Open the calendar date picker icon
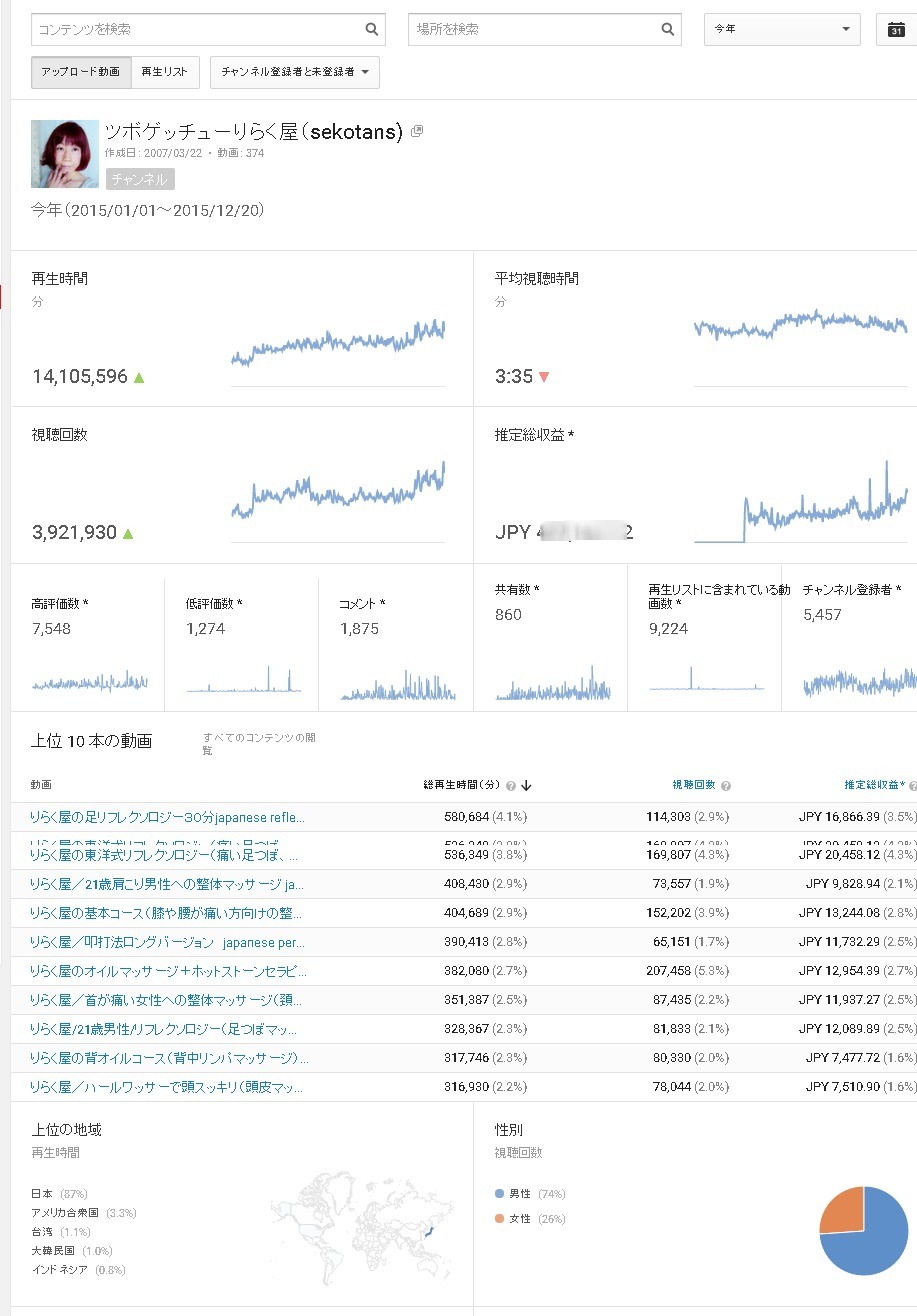 pyautogui.click(x=896, y=30)
